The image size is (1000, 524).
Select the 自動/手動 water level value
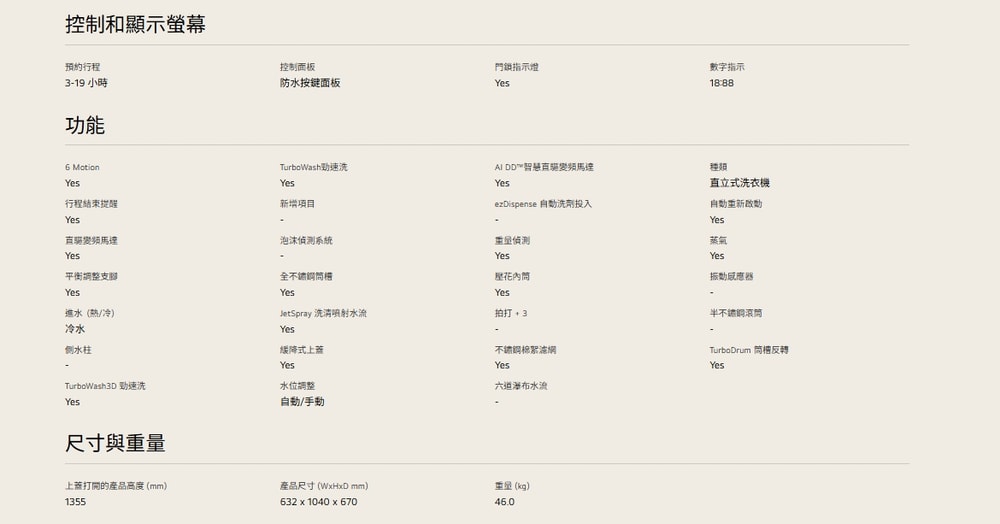pos(302,402)
